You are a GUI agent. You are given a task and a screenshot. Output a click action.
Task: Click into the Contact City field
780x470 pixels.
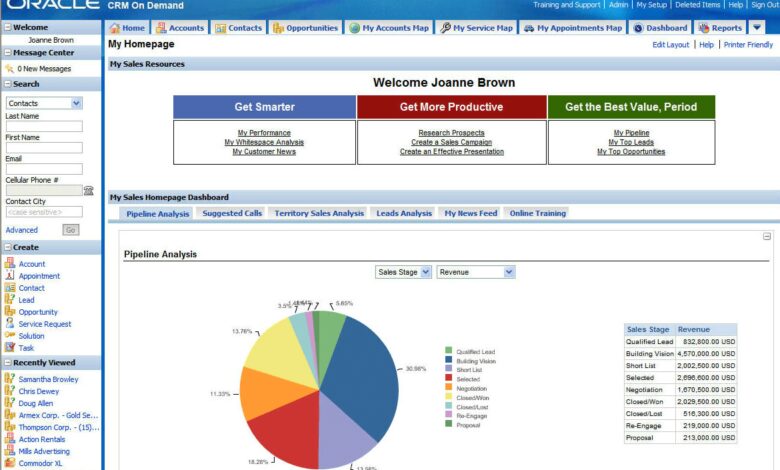click(44, 212)
